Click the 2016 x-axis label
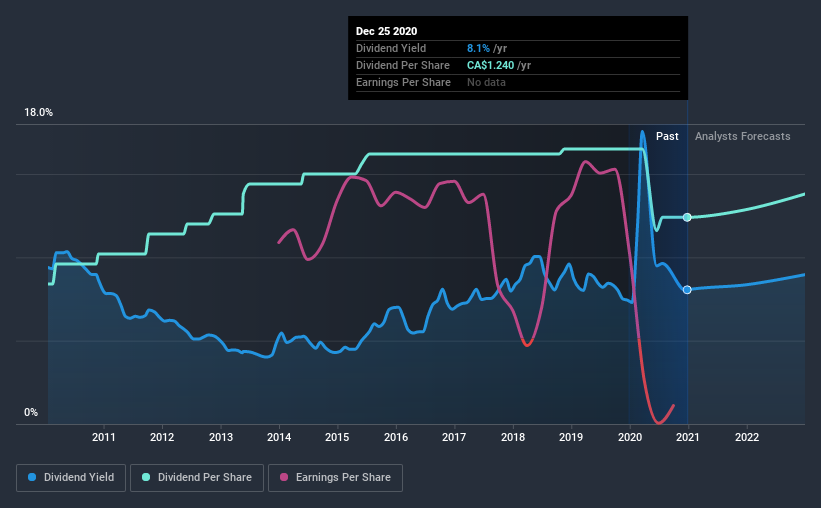This screenshot has width=821, height=508. pyautogui.click(x=396, y=437)
